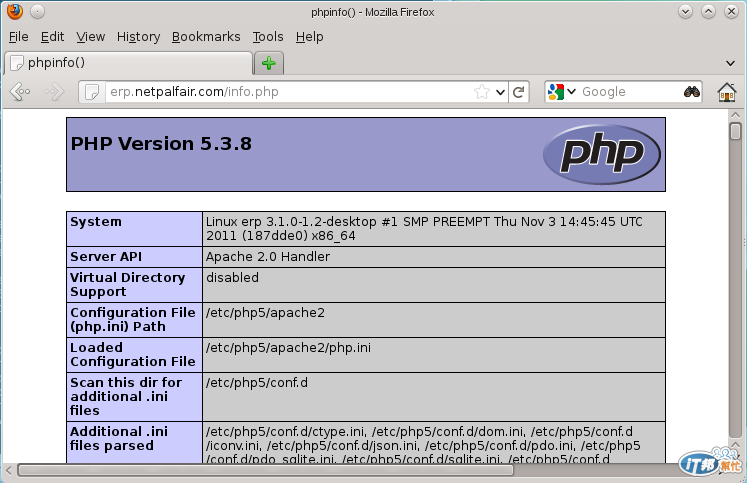
Task: Bookmark this page with the star icon
Action: click(x=482, y=91)
